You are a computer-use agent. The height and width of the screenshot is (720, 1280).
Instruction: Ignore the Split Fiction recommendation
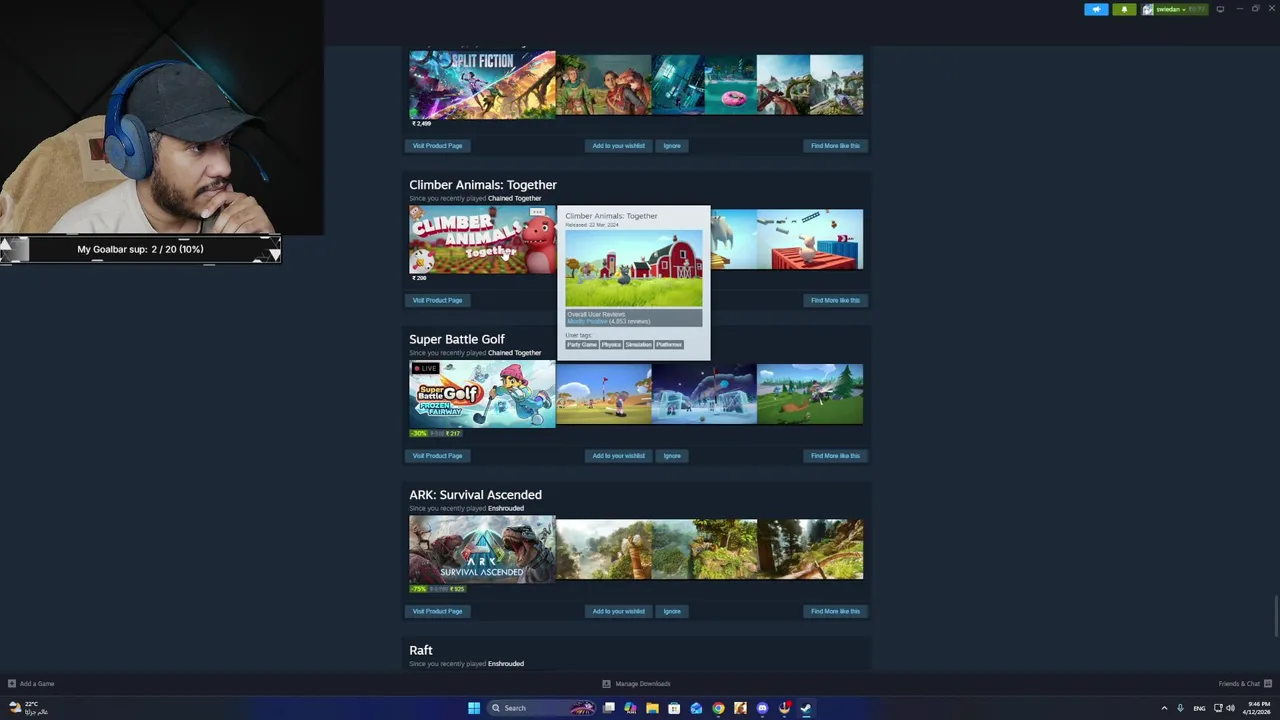(672, 146)
